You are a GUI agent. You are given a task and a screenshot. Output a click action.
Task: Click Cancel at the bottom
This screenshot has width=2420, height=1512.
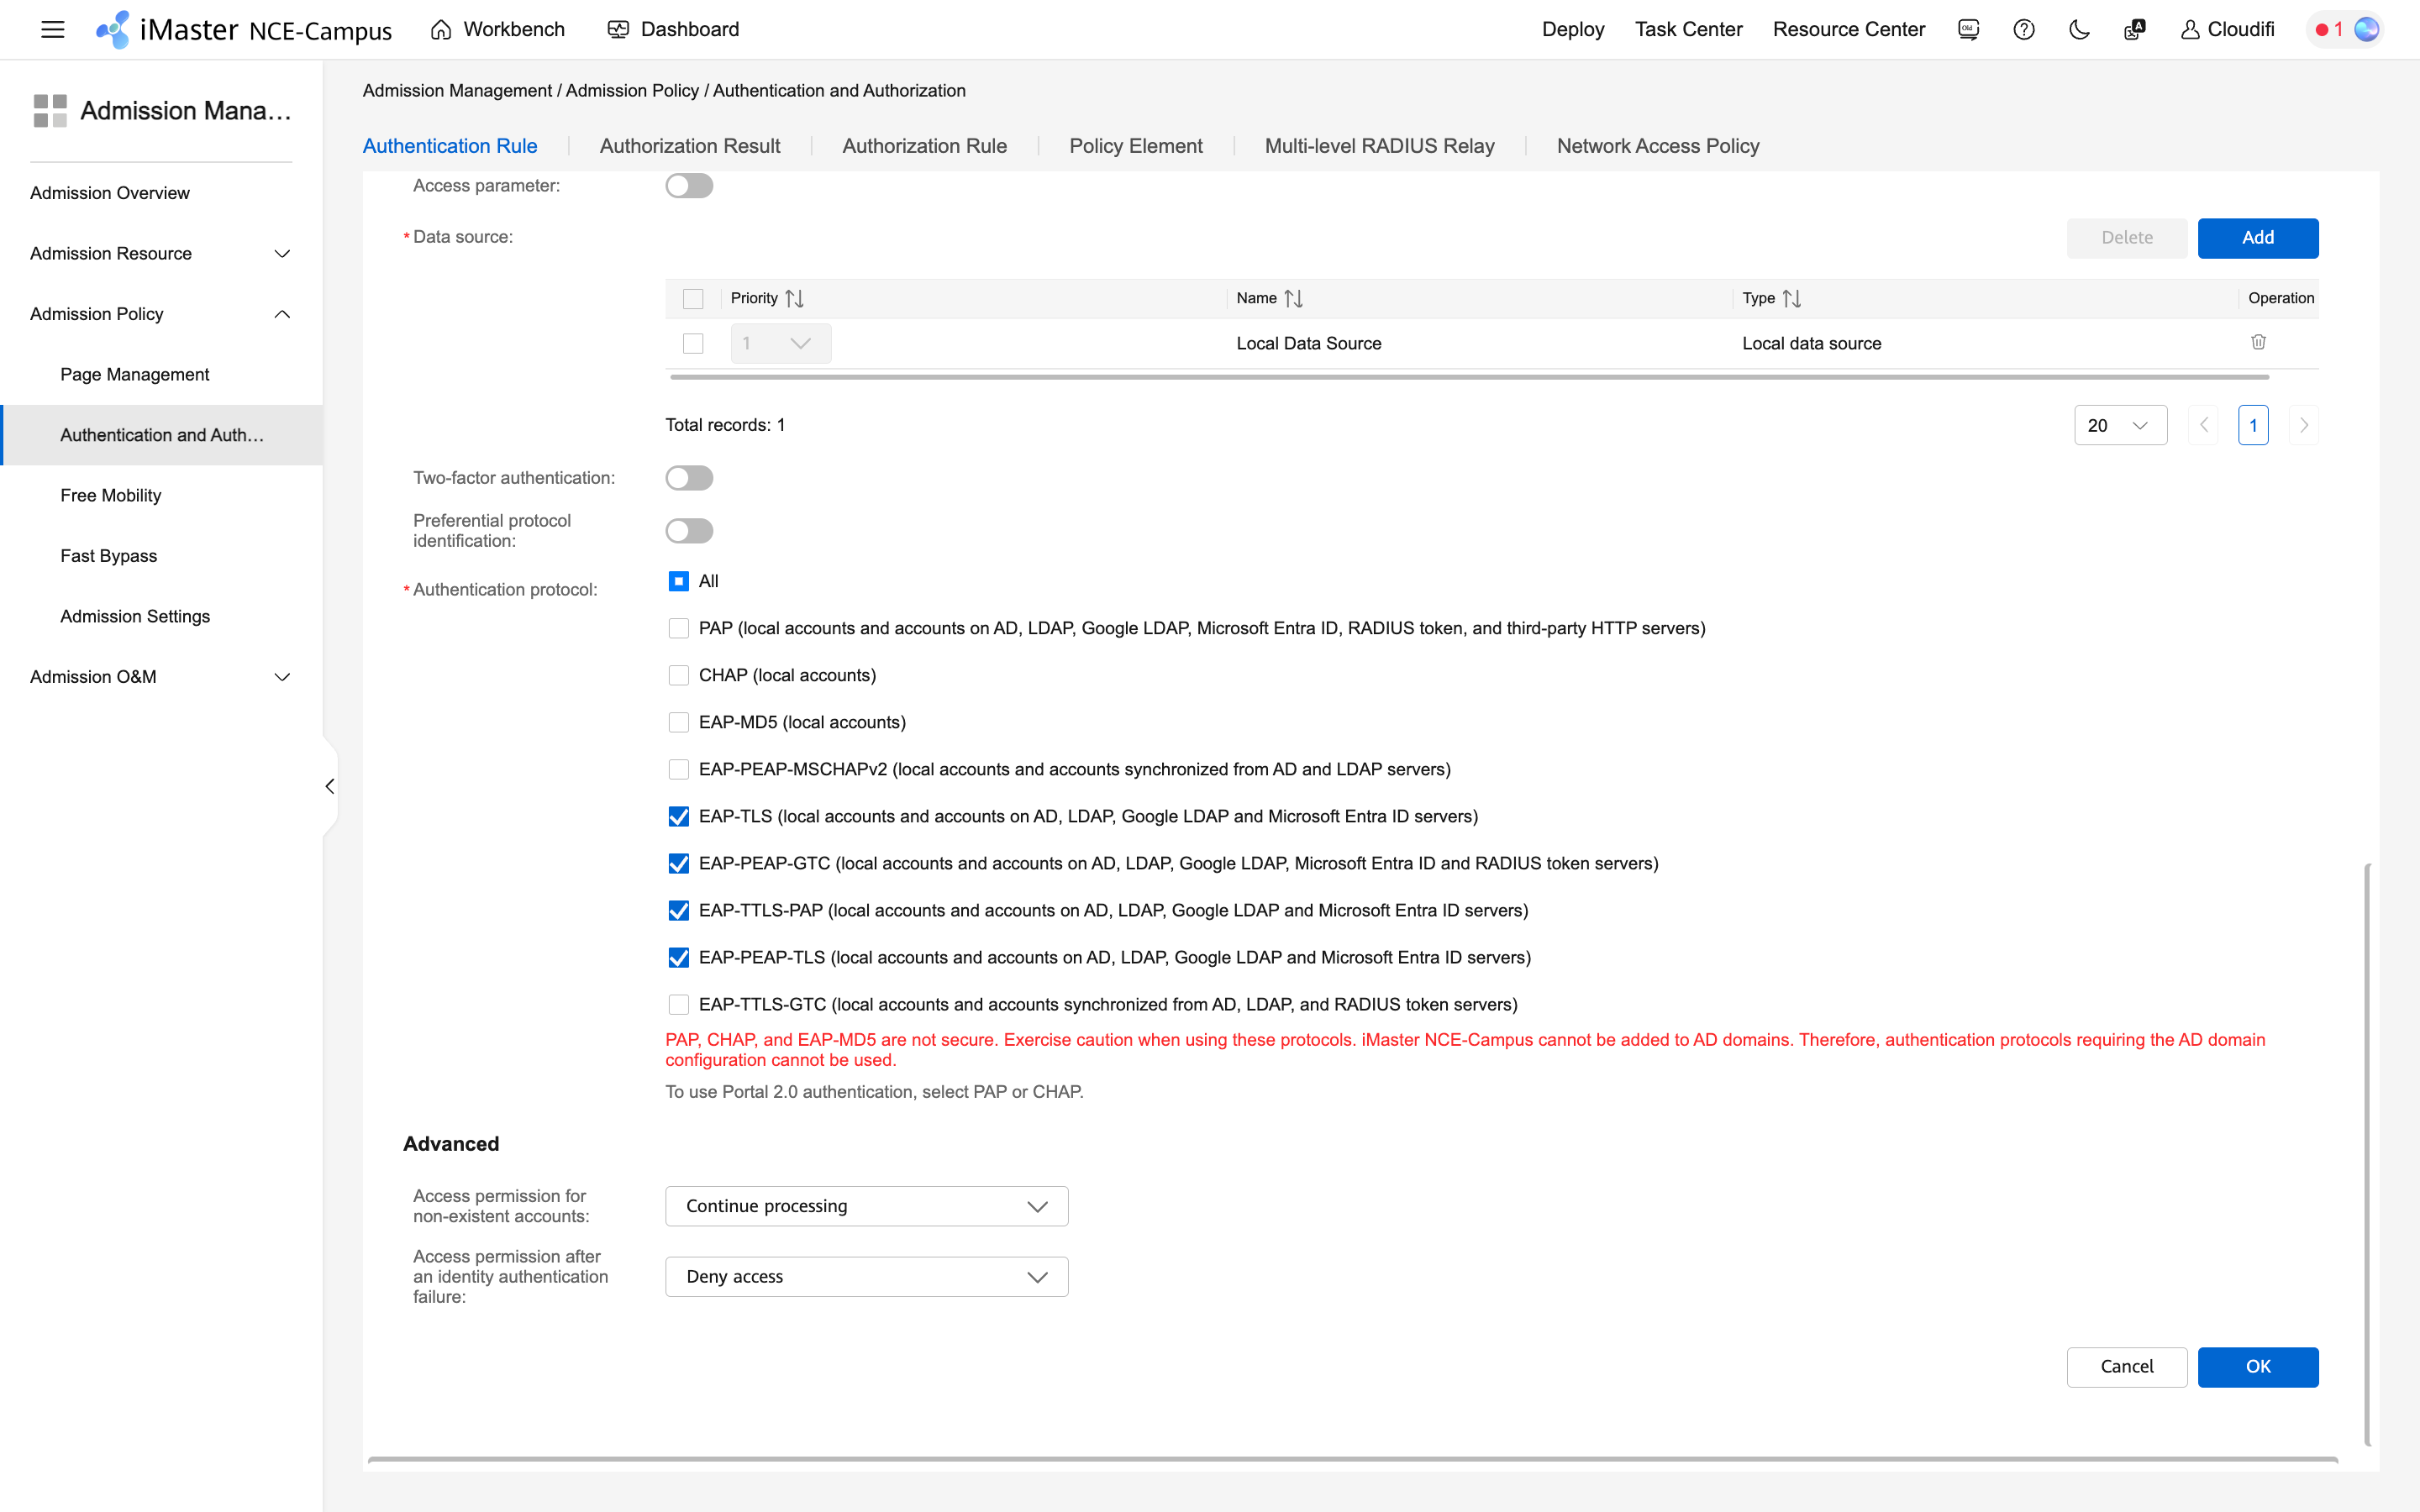[2126, 1367]
